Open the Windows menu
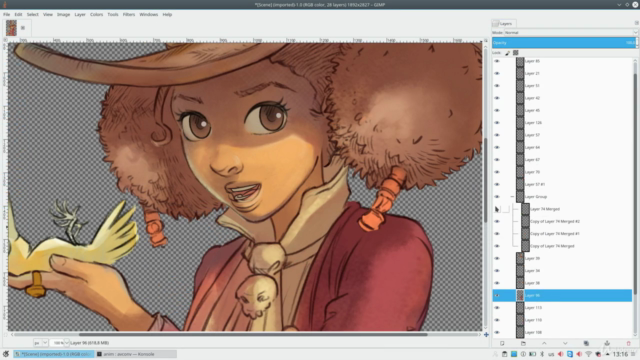 [x=149, y=14]
